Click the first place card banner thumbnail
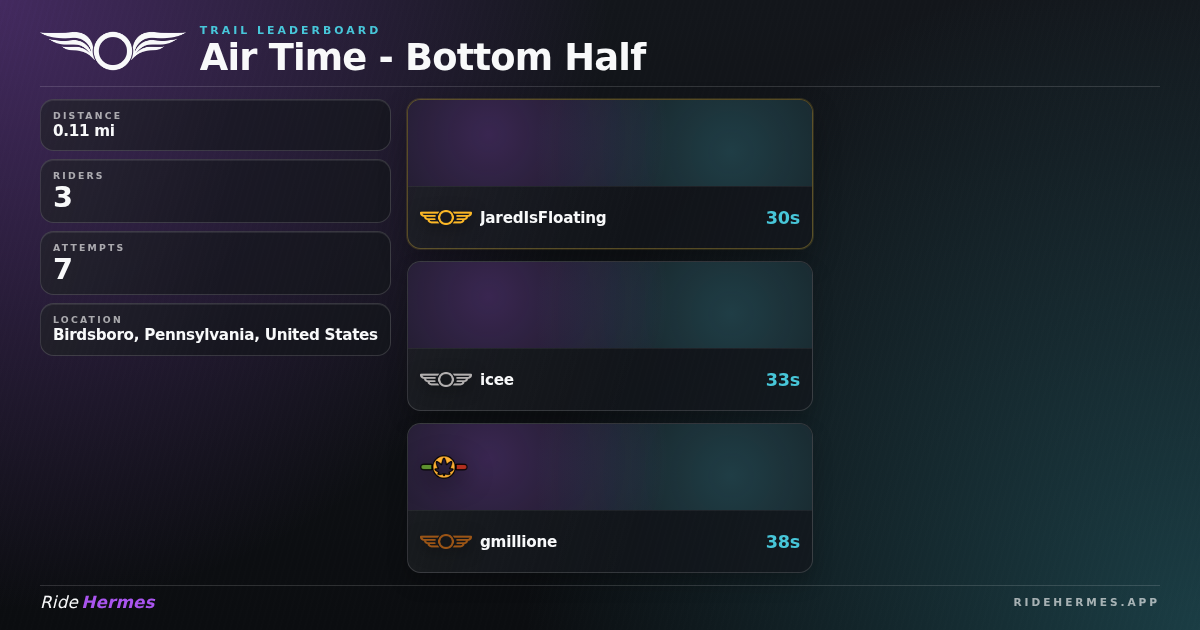Image resolution: width=1200 pixels, height=630 pixels. (610, 143)
